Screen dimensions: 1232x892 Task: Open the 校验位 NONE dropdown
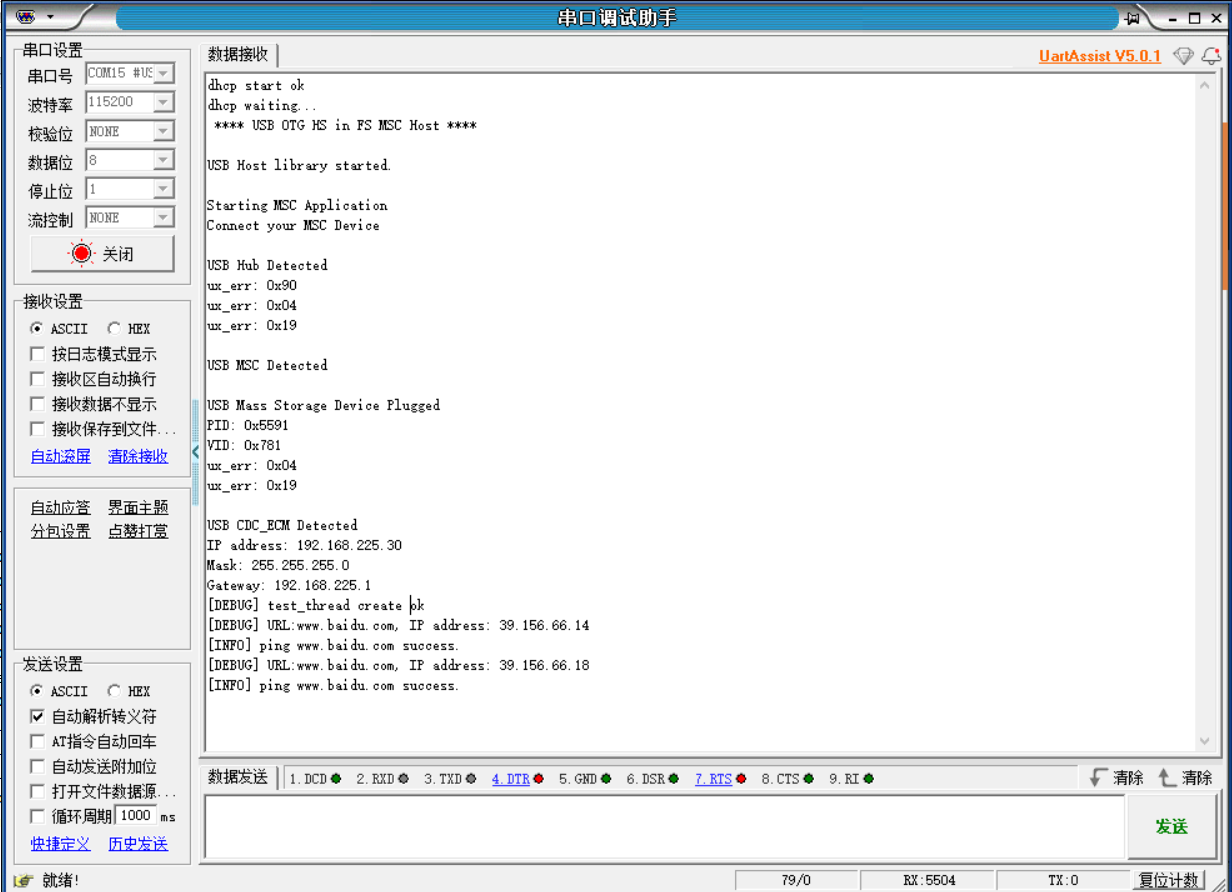coord(163,131)
